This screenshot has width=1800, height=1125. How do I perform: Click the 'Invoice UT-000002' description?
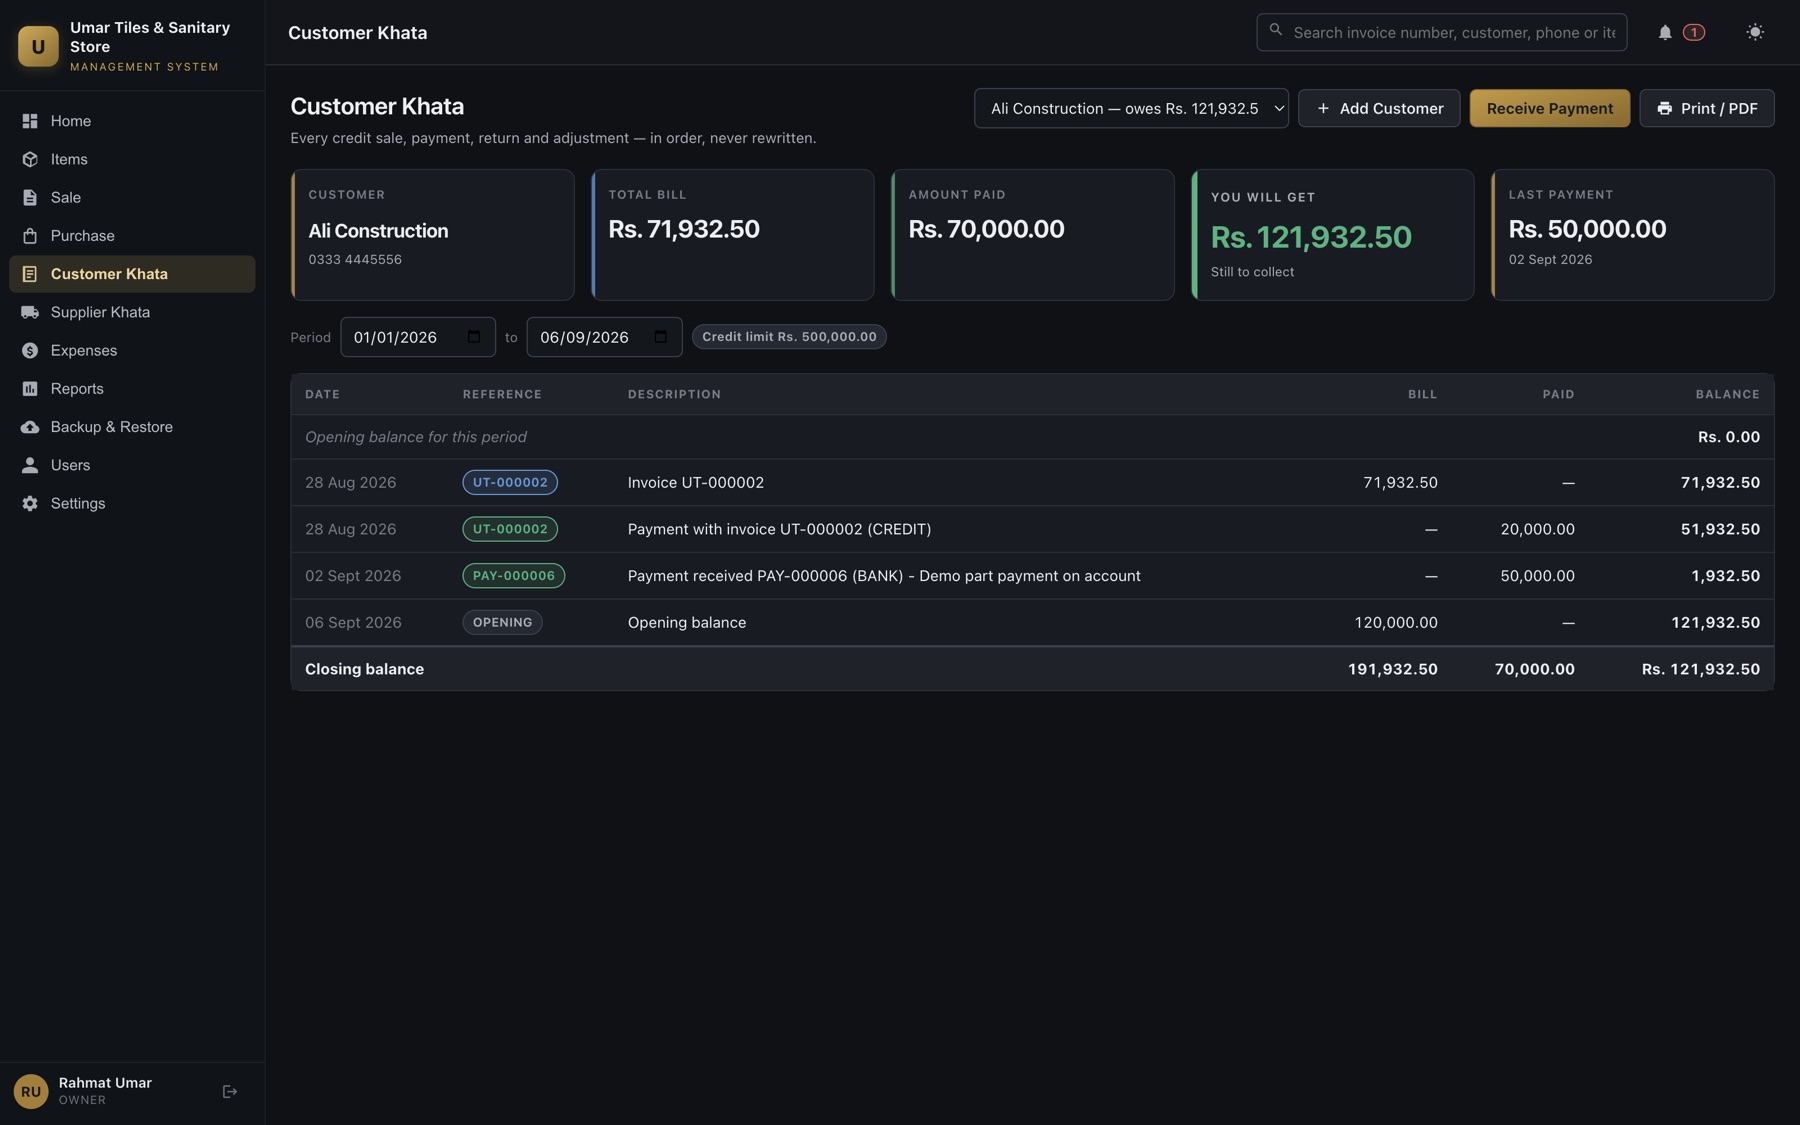[x=695, y=482]
